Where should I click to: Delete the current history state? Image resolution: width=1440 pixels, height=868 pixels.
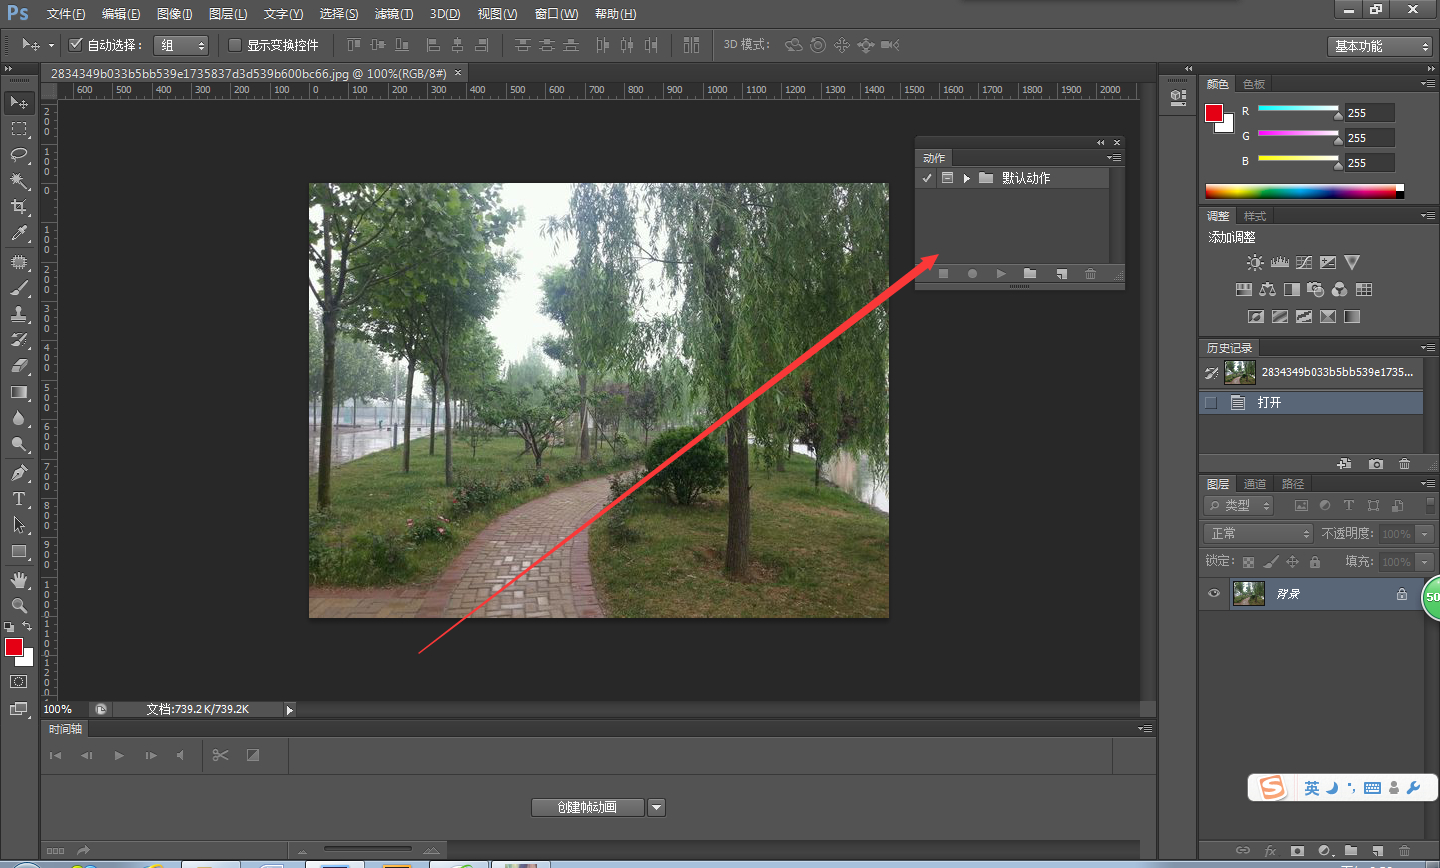point(1405,464)
